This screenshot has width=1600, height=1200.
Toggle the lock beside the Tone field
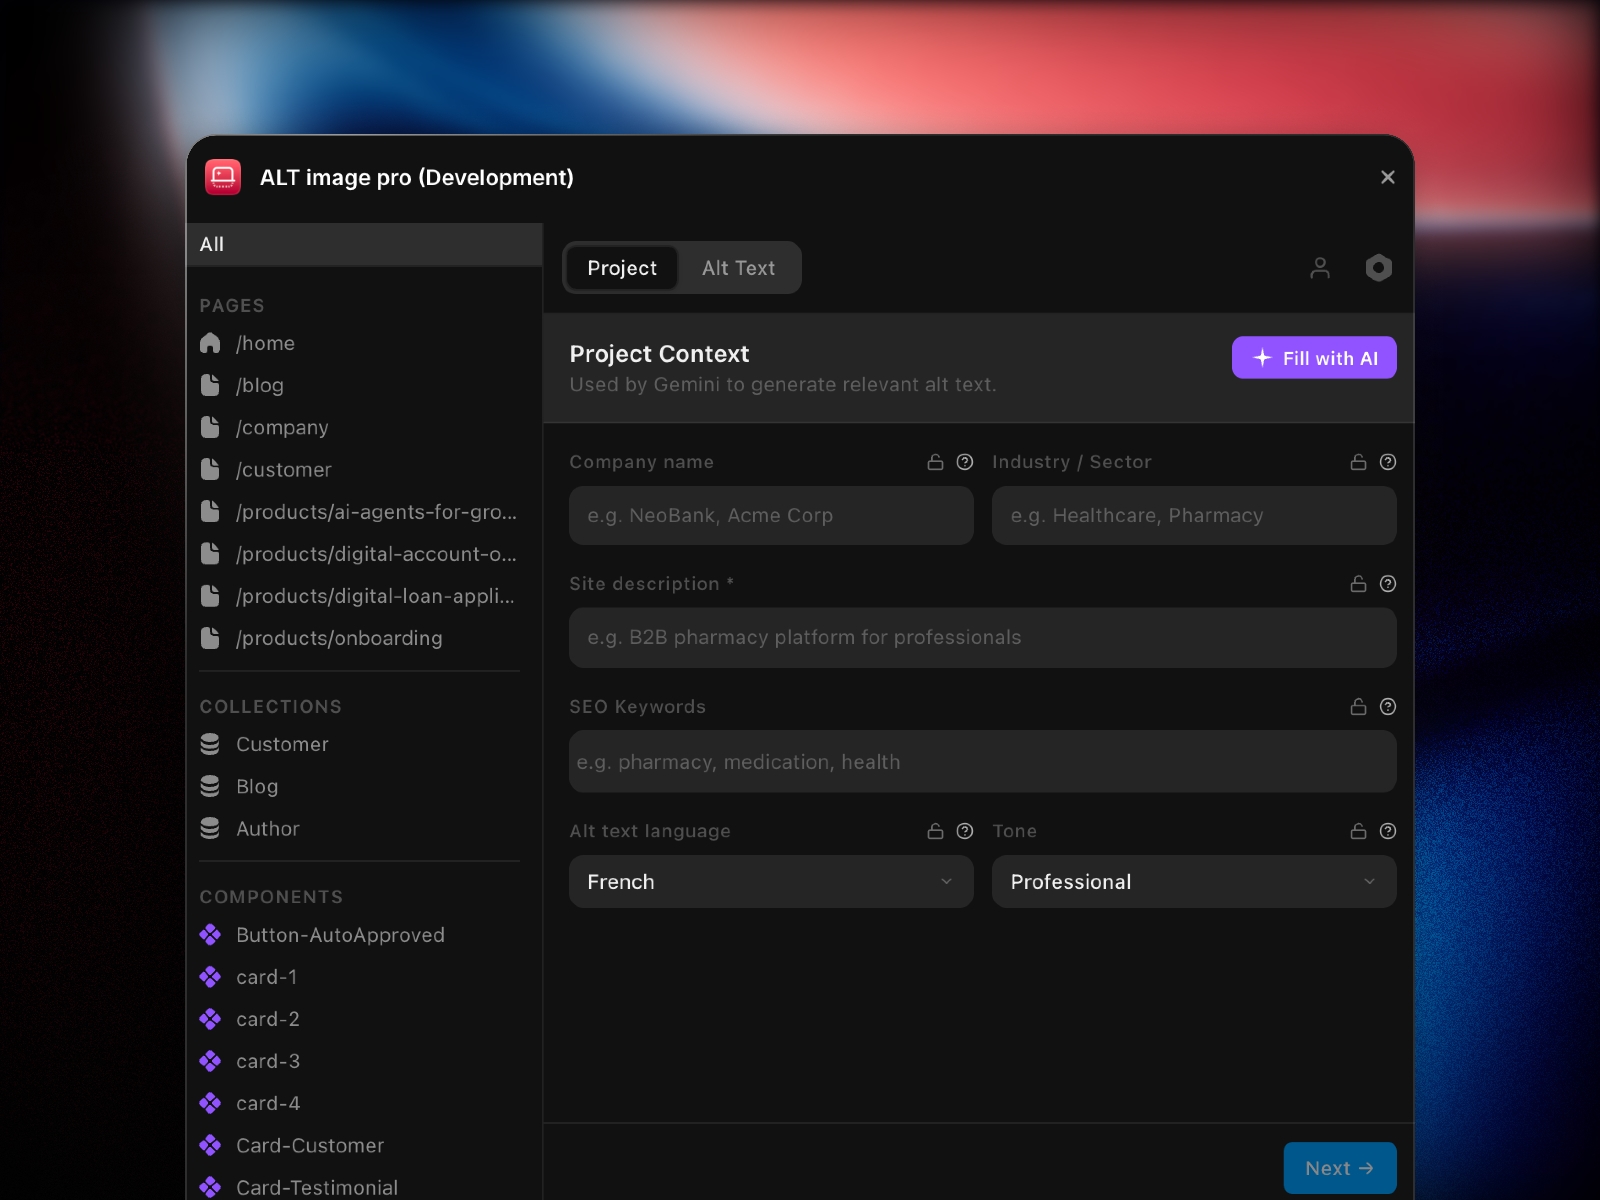1357,830
